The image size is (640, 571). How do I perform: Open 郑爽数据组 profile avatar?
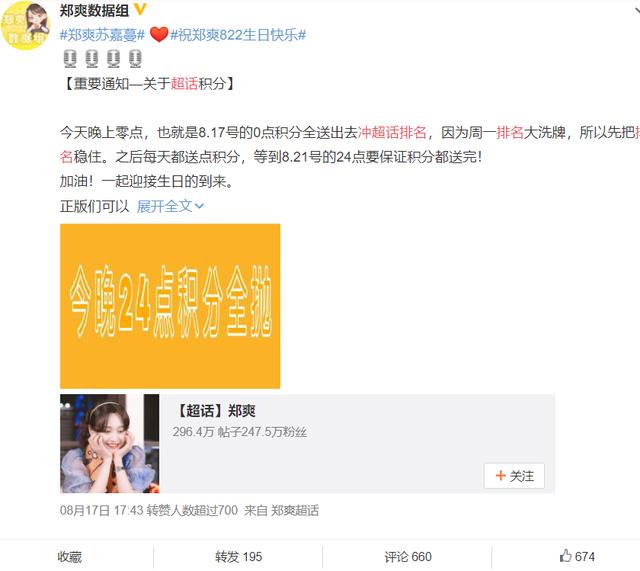point(24,25)
